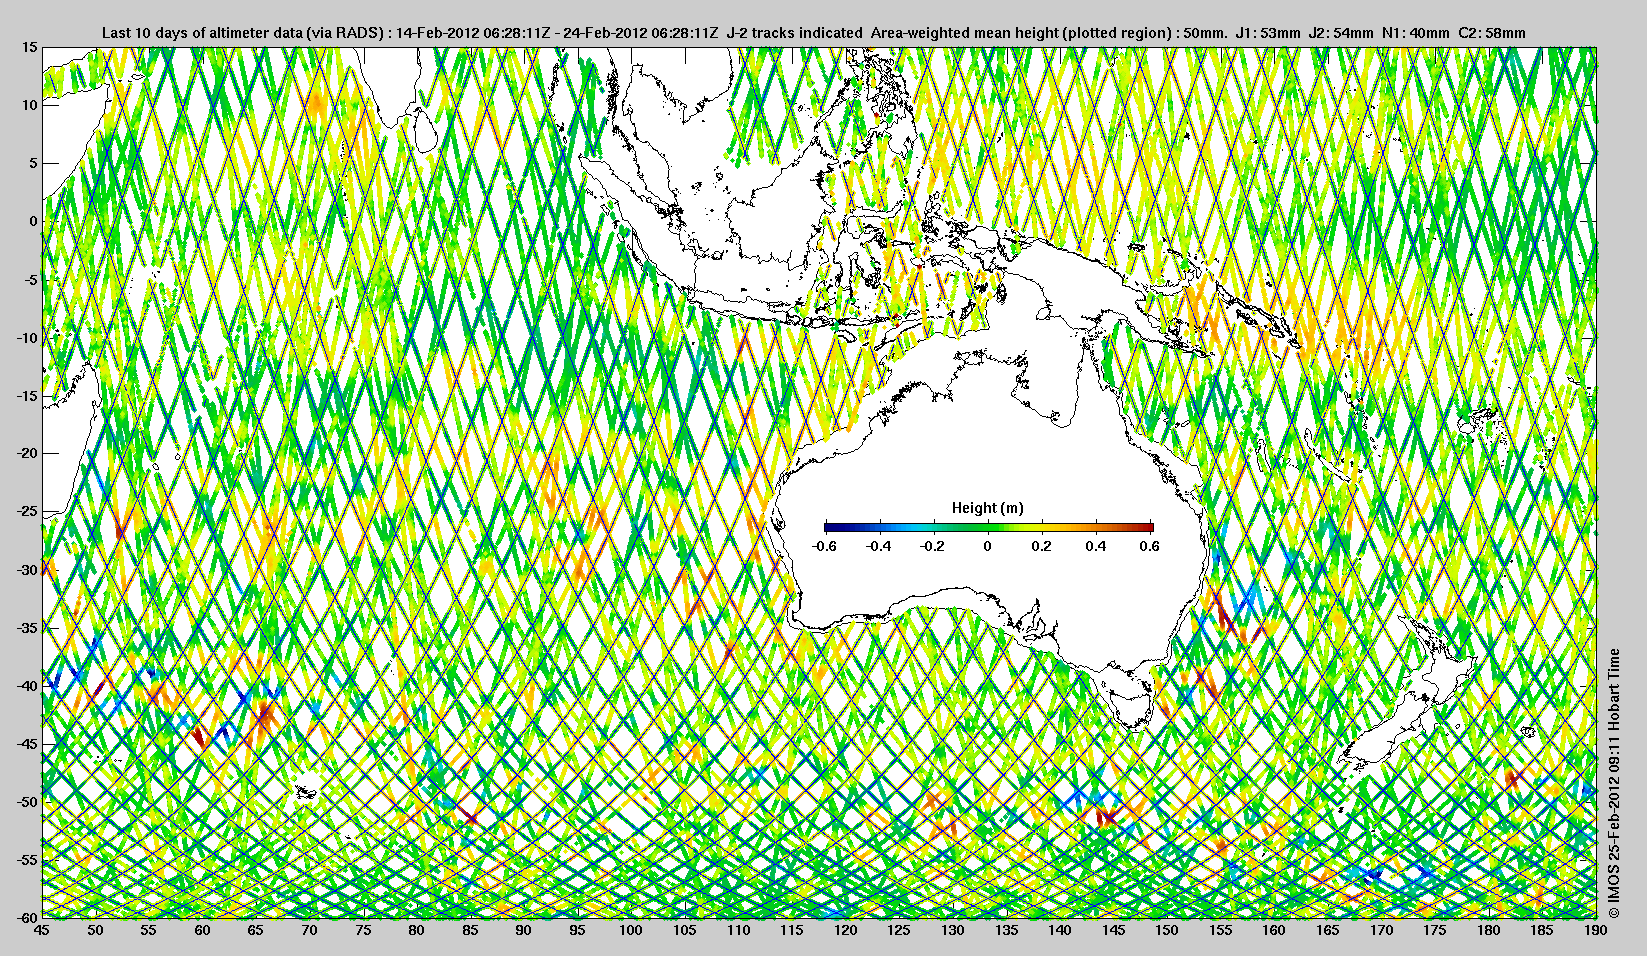1647x956 pixels.
Task: Click latitude label "10" on the vertical axis
Action: 30,105
